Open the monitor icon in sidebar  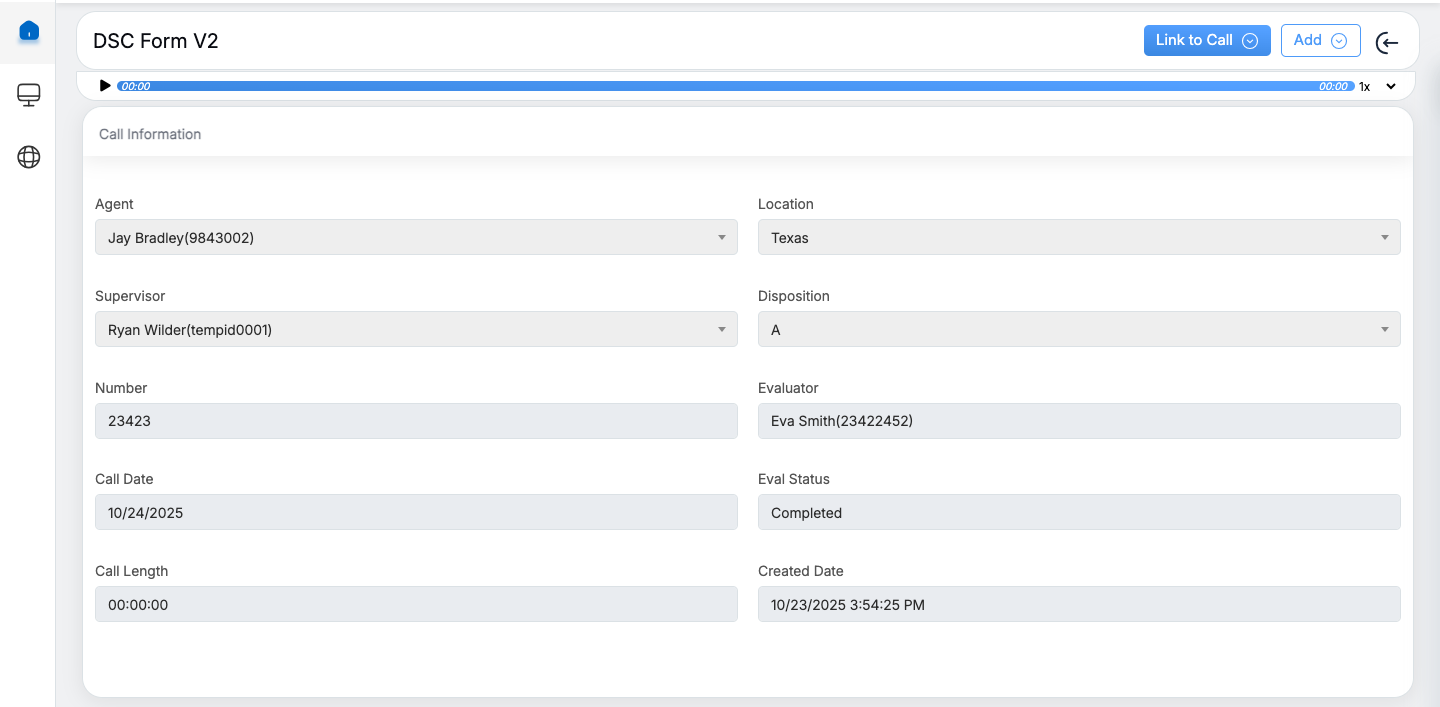[29, 95]
